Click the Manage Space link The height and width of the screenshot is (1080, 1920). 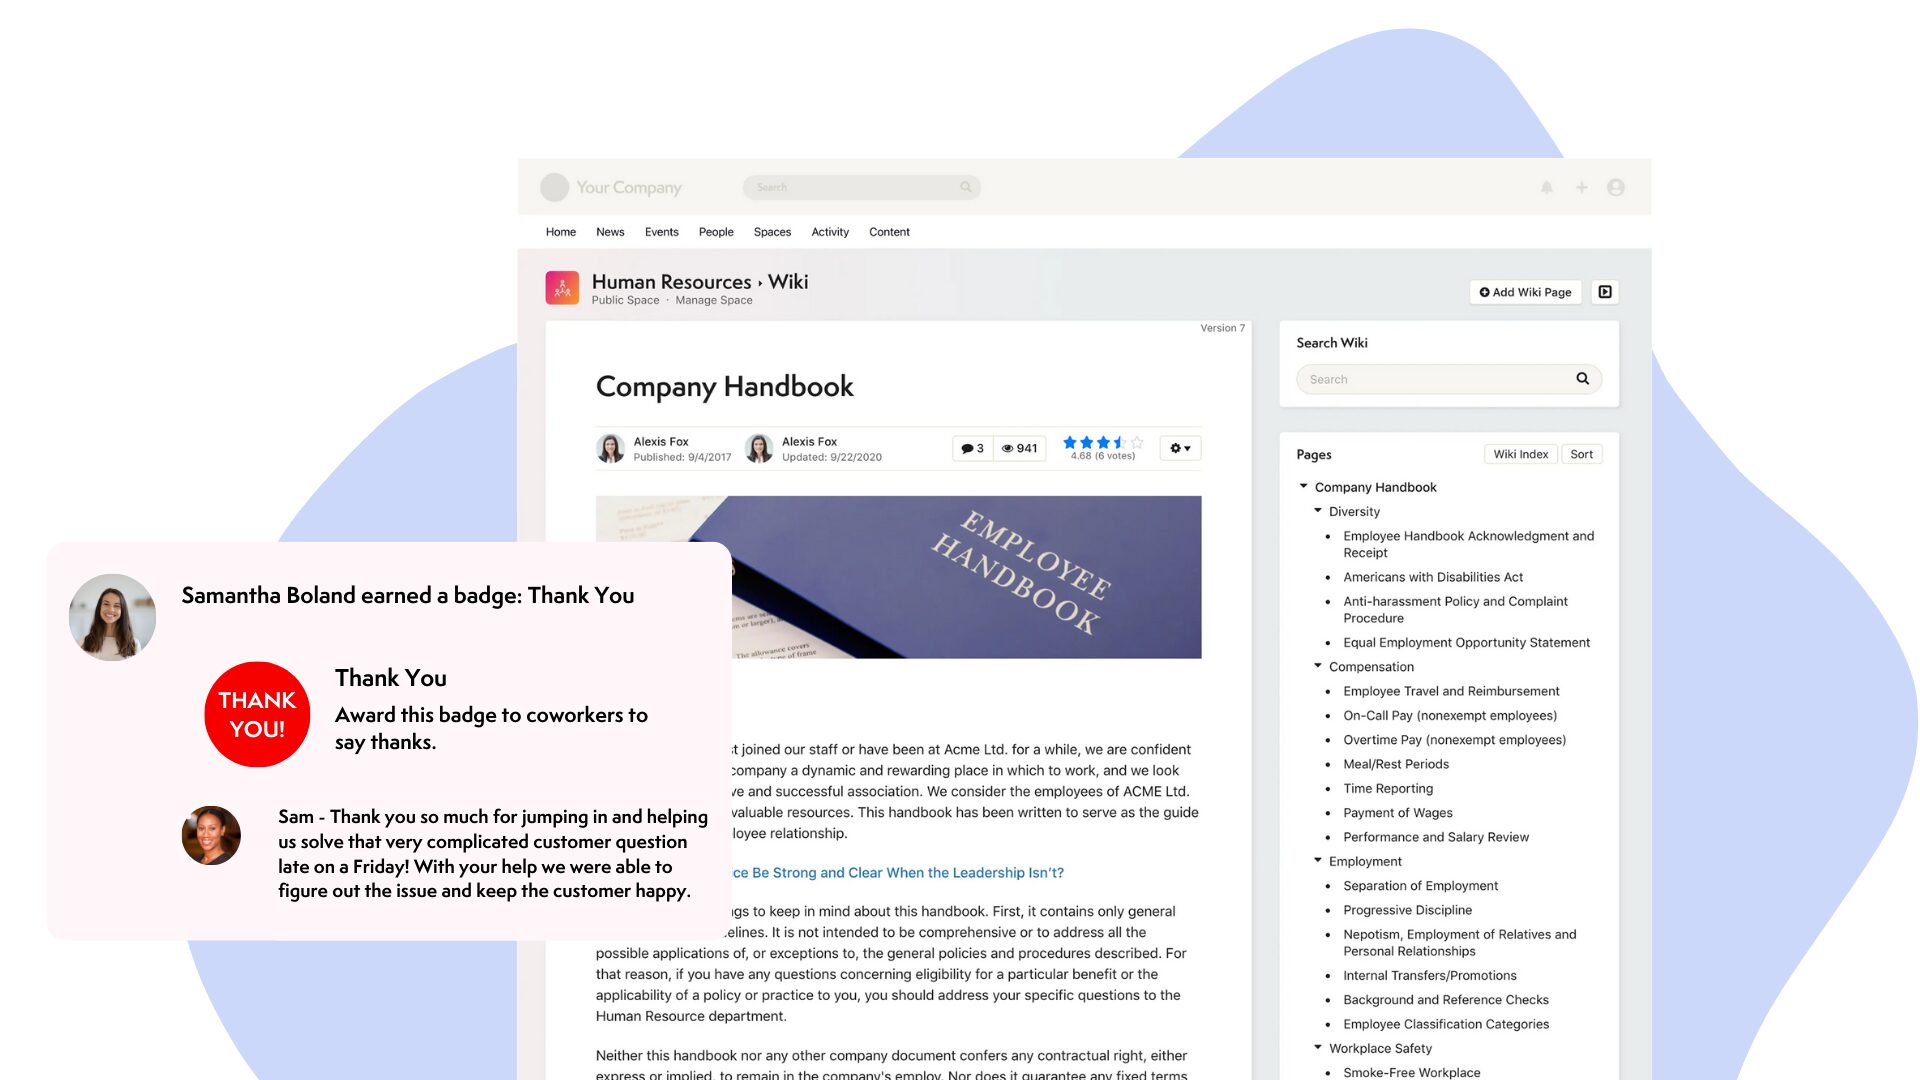[x=713, y=301]
